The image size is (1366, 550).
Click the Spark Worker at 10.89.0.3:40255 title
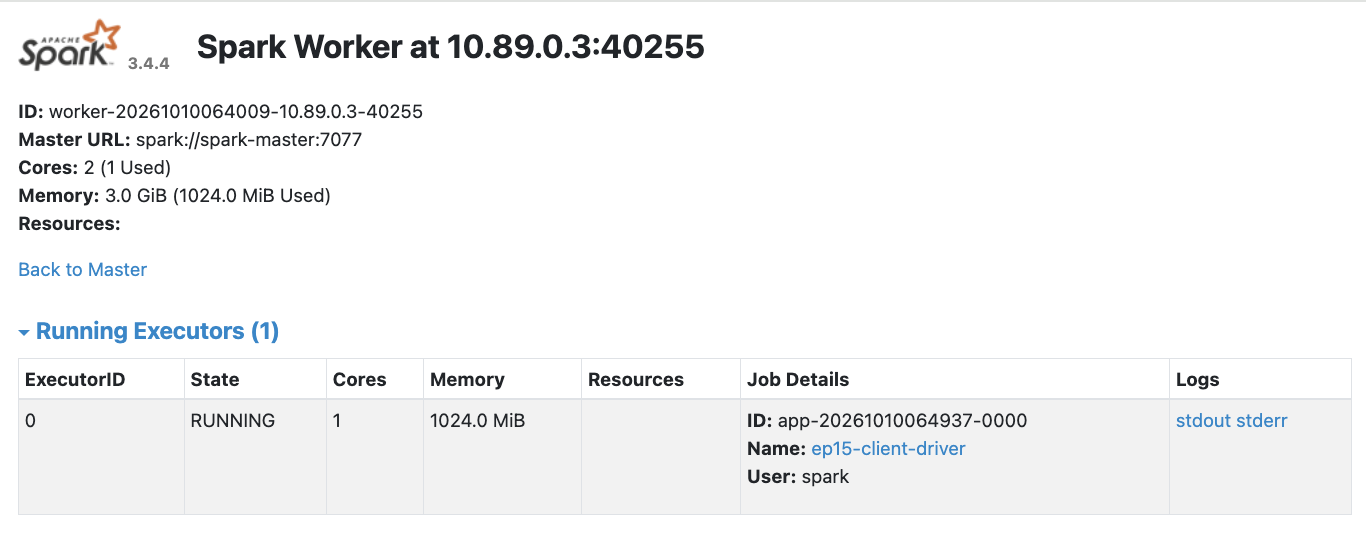pyautogui.click(x=451, y=46)
